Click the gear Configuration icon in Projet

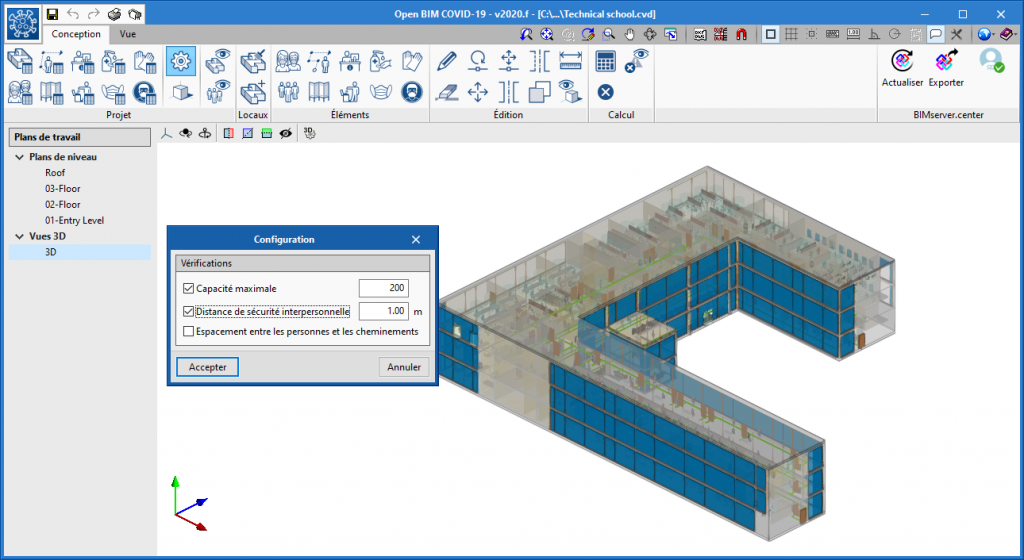click(x=181, y=61)
